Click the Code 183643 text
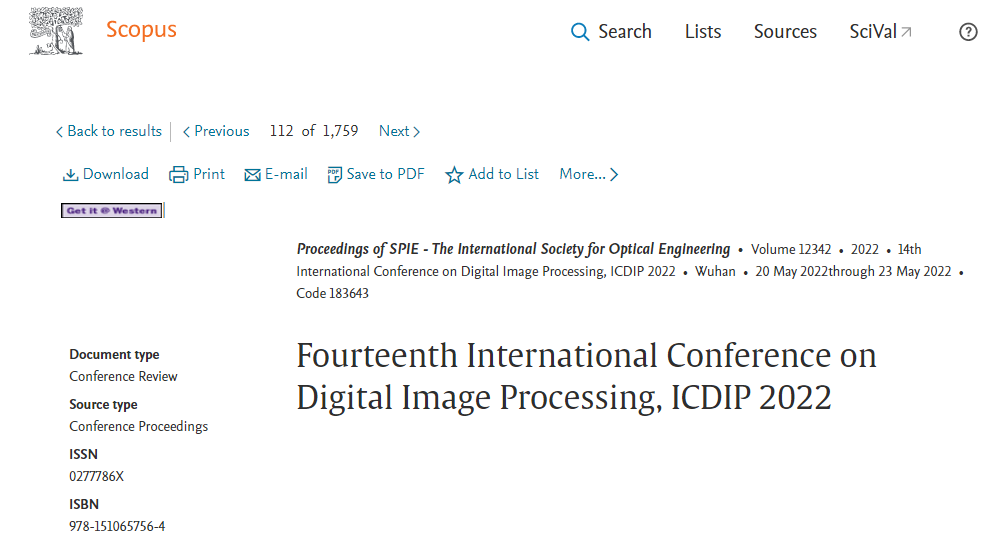This screenshot has width=985, height=544. 332,293
